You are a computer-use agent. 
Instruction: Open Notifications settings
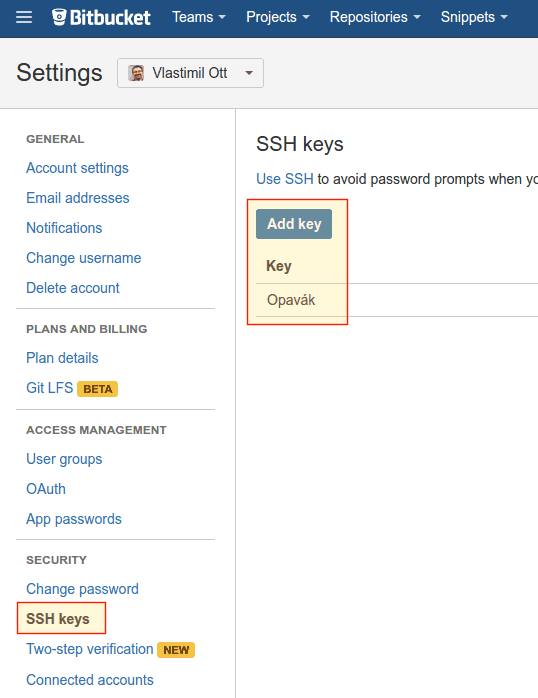pyautogui.click(x=64, y=228)
